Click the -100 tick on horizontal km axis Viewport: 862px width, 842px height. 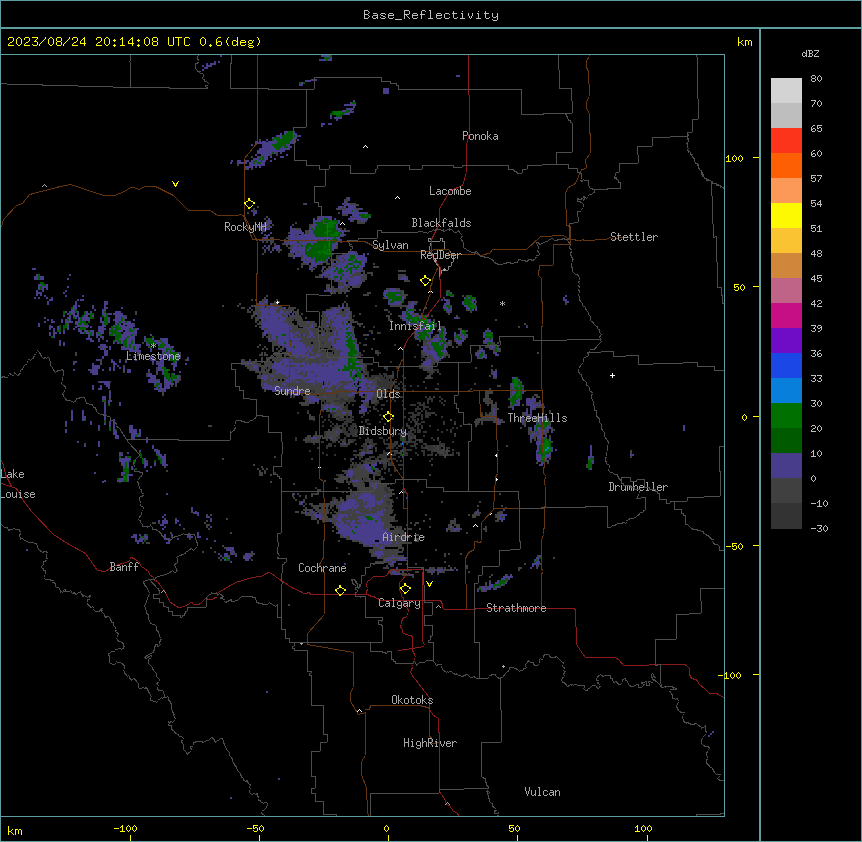pos(125,828)
